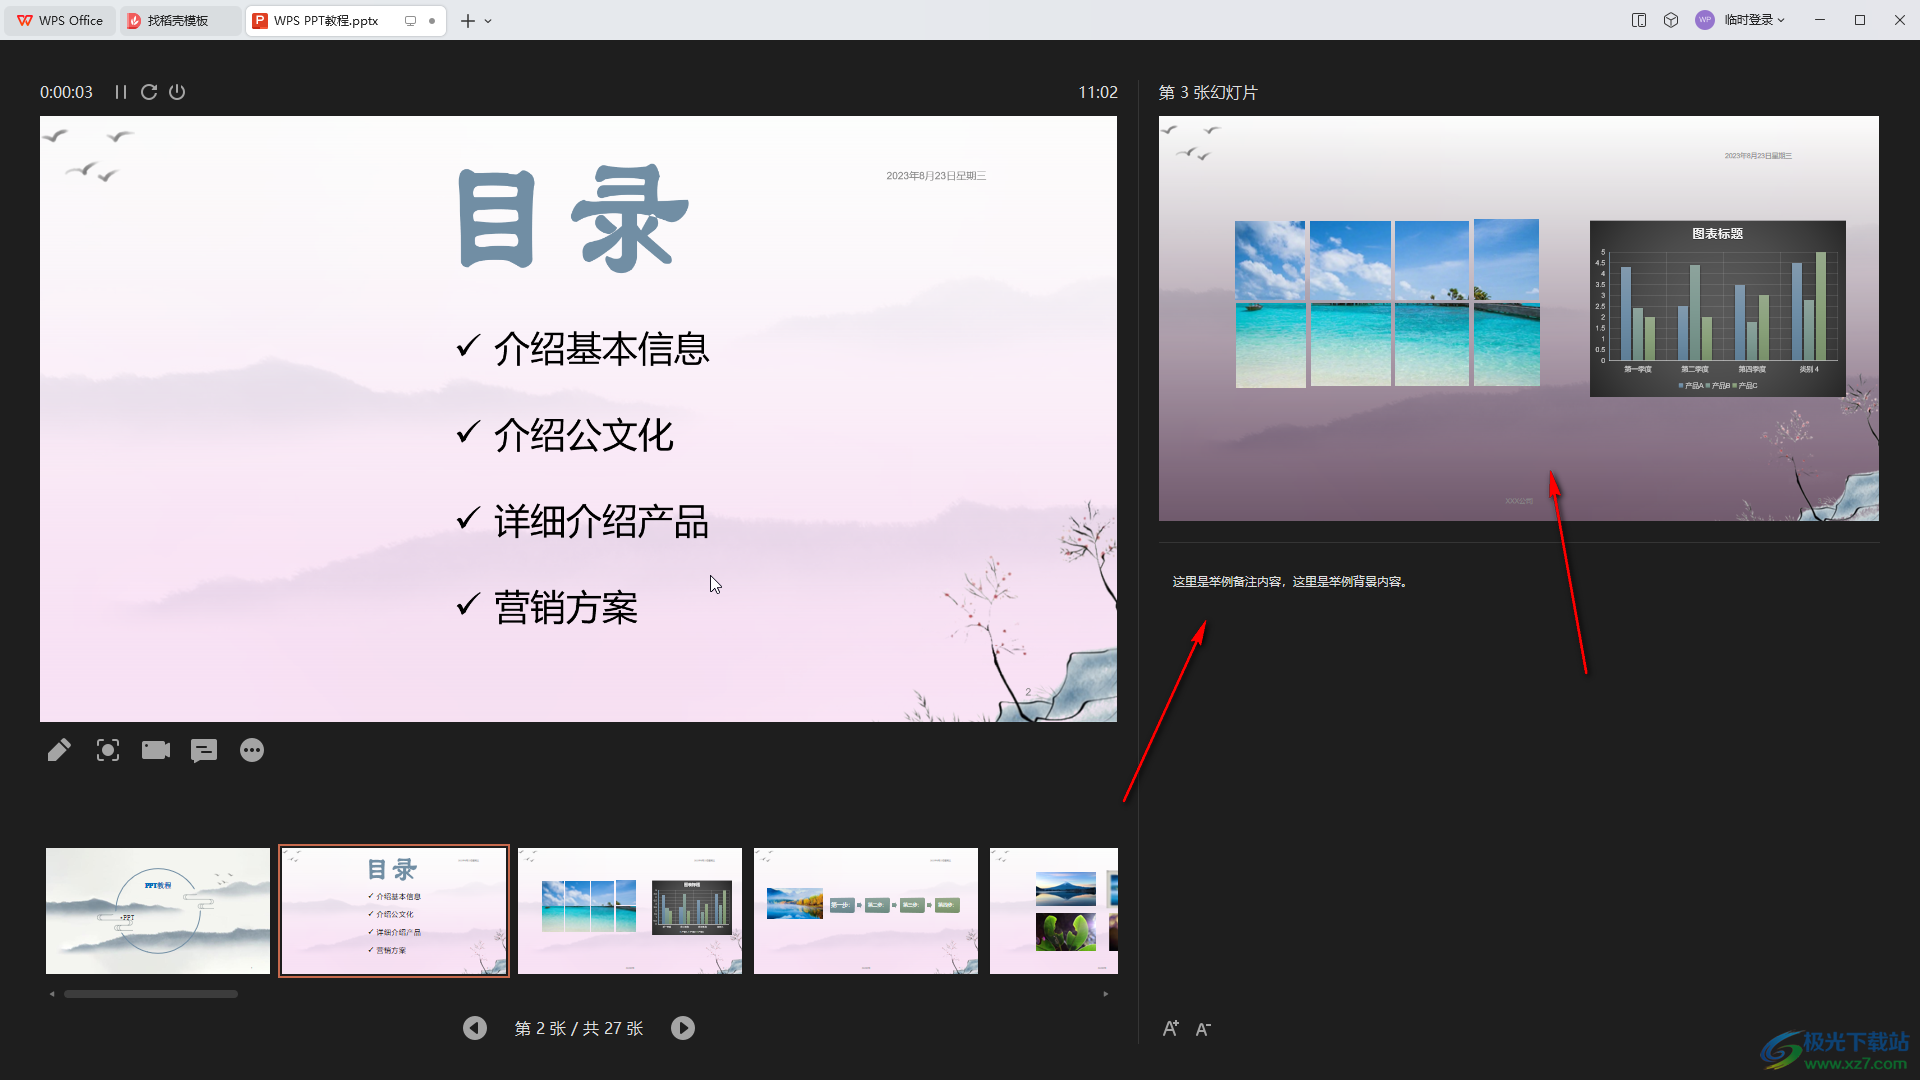The width and height of the screenshot is (1920, 1080).
Task: Add a new tab with plus button
Action: point(467,21)
